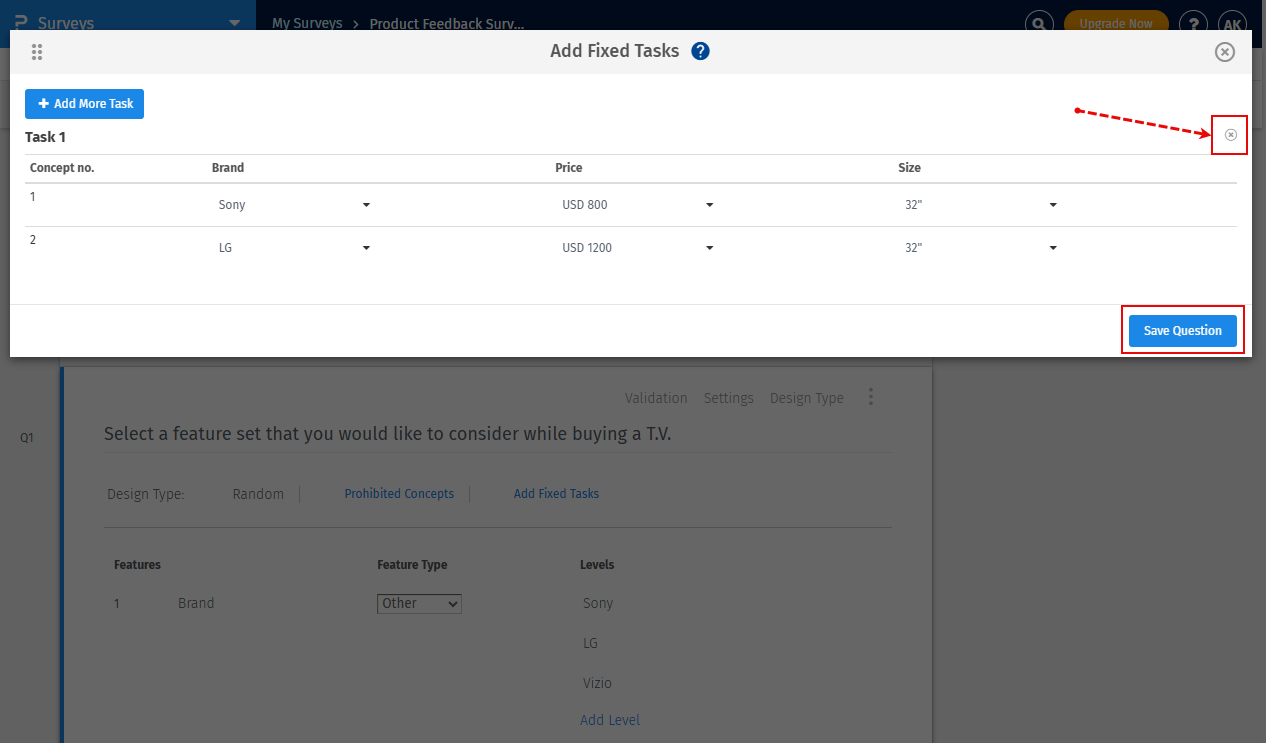Open the Sony brand dropdown for concept 1
Viewport: 1266px width, 743px height.
pyautogui.click(x=366, y=204)
